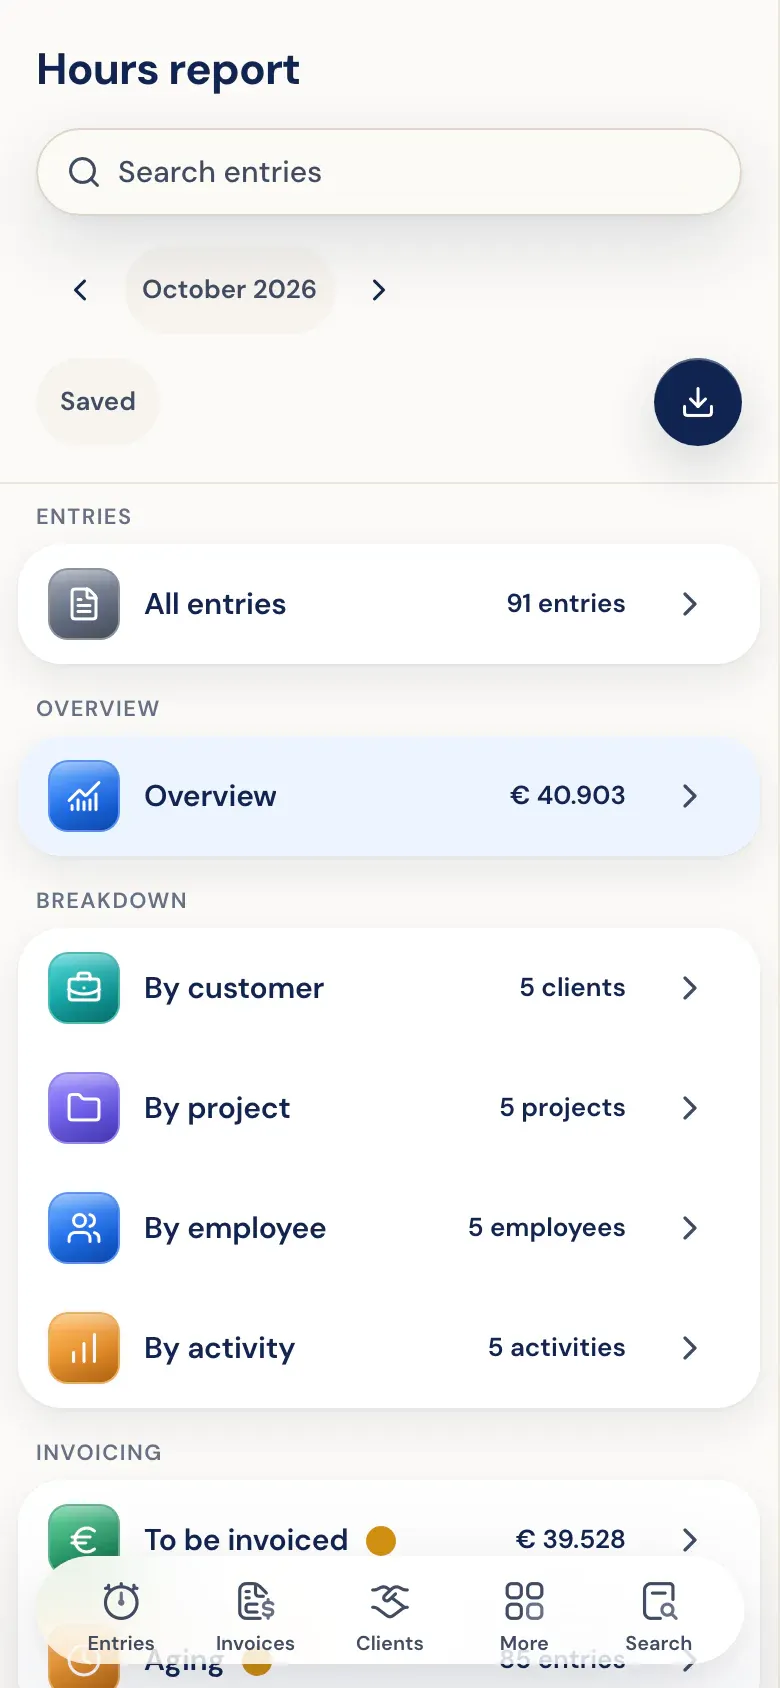This screenshot has width=780, height=1688.
Task: Open the Overview chart icon
Action: [x=84, y=796]
